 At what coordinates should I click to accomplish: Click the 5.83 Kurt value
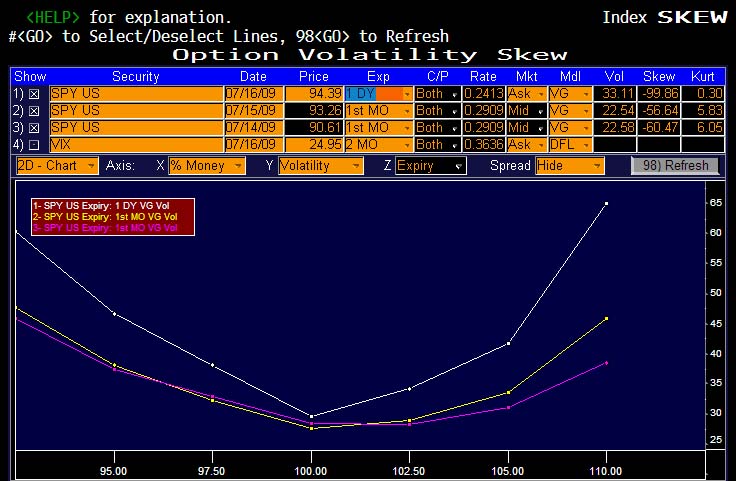(x=703, y=110)
